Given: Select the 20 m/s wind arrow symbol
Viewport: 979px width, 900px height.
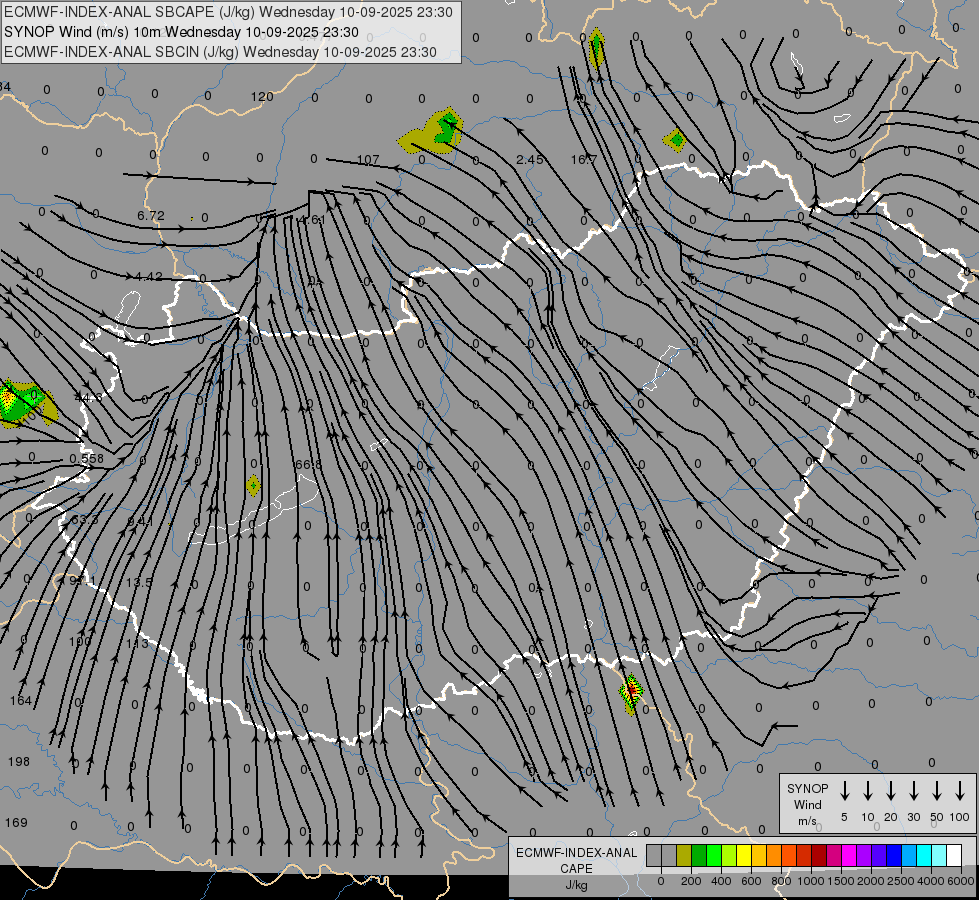Looking at the screenshot, I should point(891,791).
